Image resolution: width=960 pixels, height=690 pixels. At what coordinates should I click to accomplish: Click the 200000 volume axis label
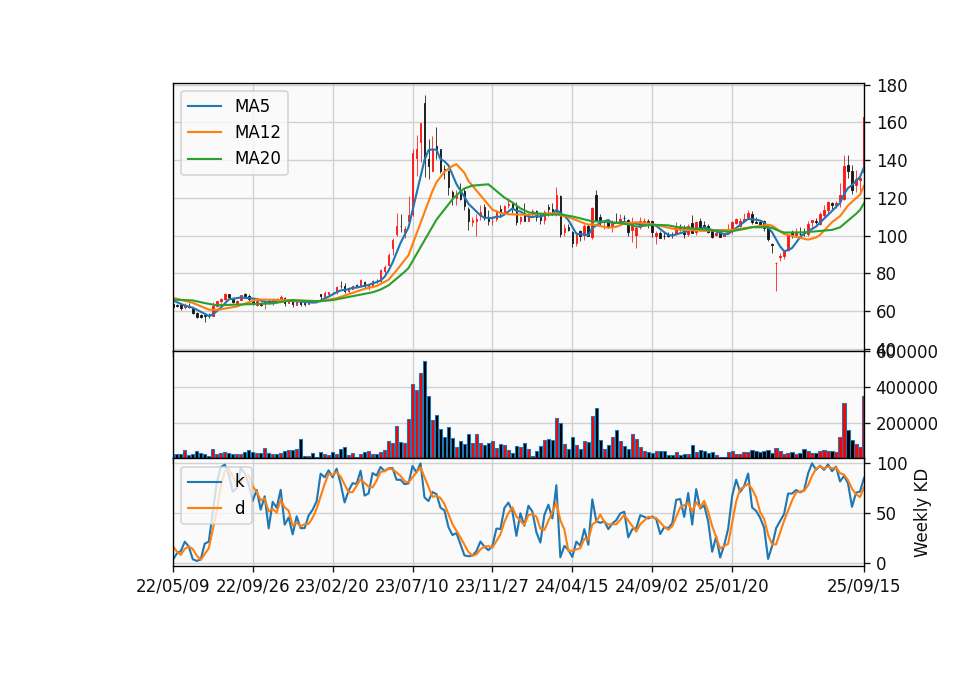click(907, 424)
